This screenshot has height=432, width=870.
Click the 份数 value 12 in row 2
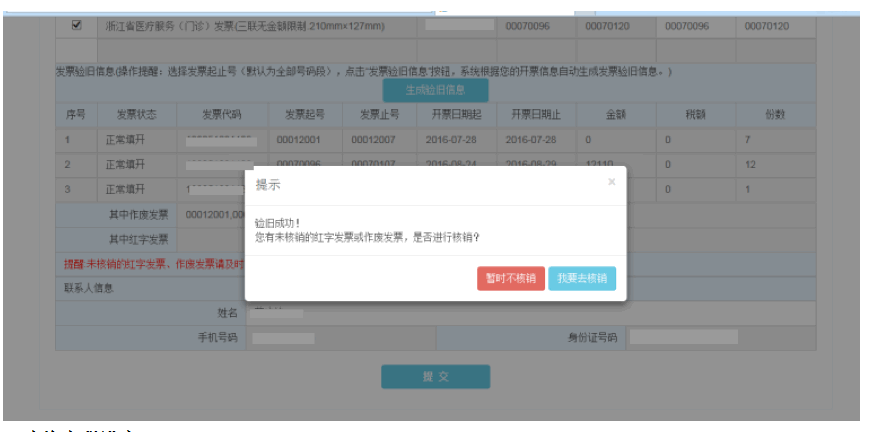[750, 164]
